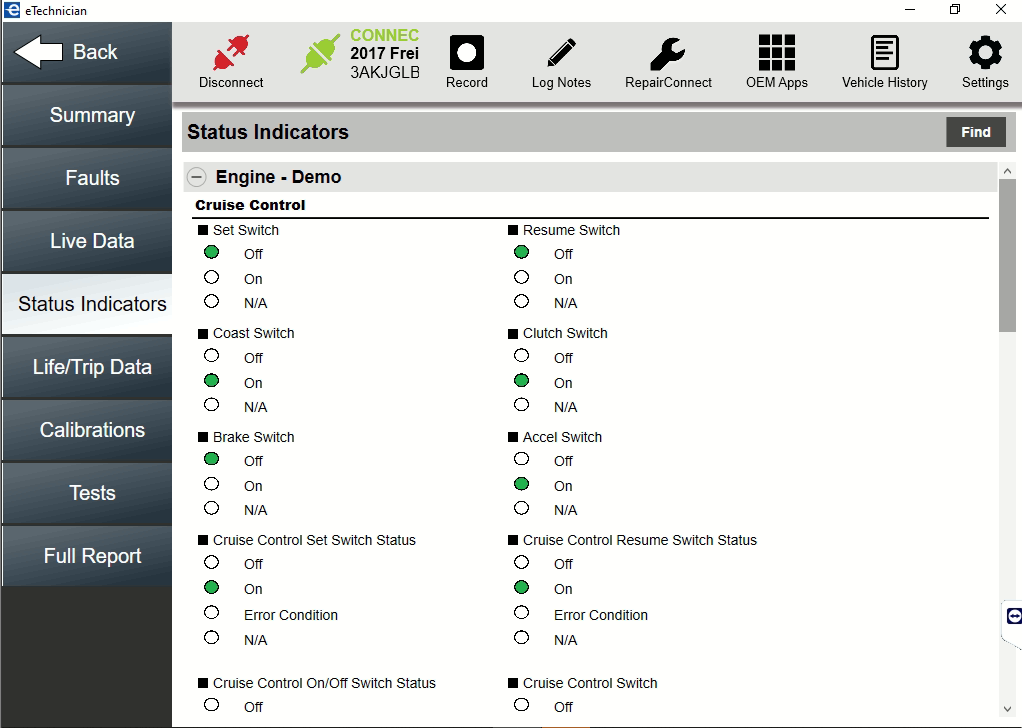The image size is (1022, 728).
Task: Click the green connection status icon
Action: 321,52
